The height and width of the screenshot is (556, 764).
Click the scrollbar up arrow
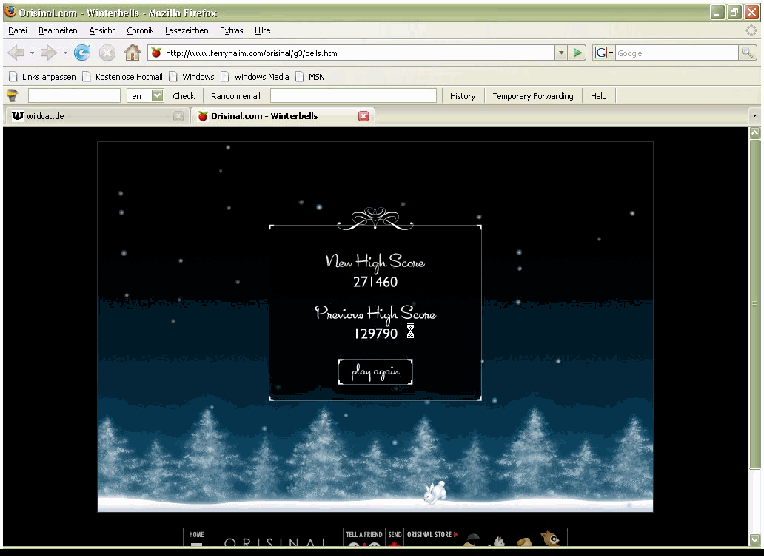coord(755,132)
